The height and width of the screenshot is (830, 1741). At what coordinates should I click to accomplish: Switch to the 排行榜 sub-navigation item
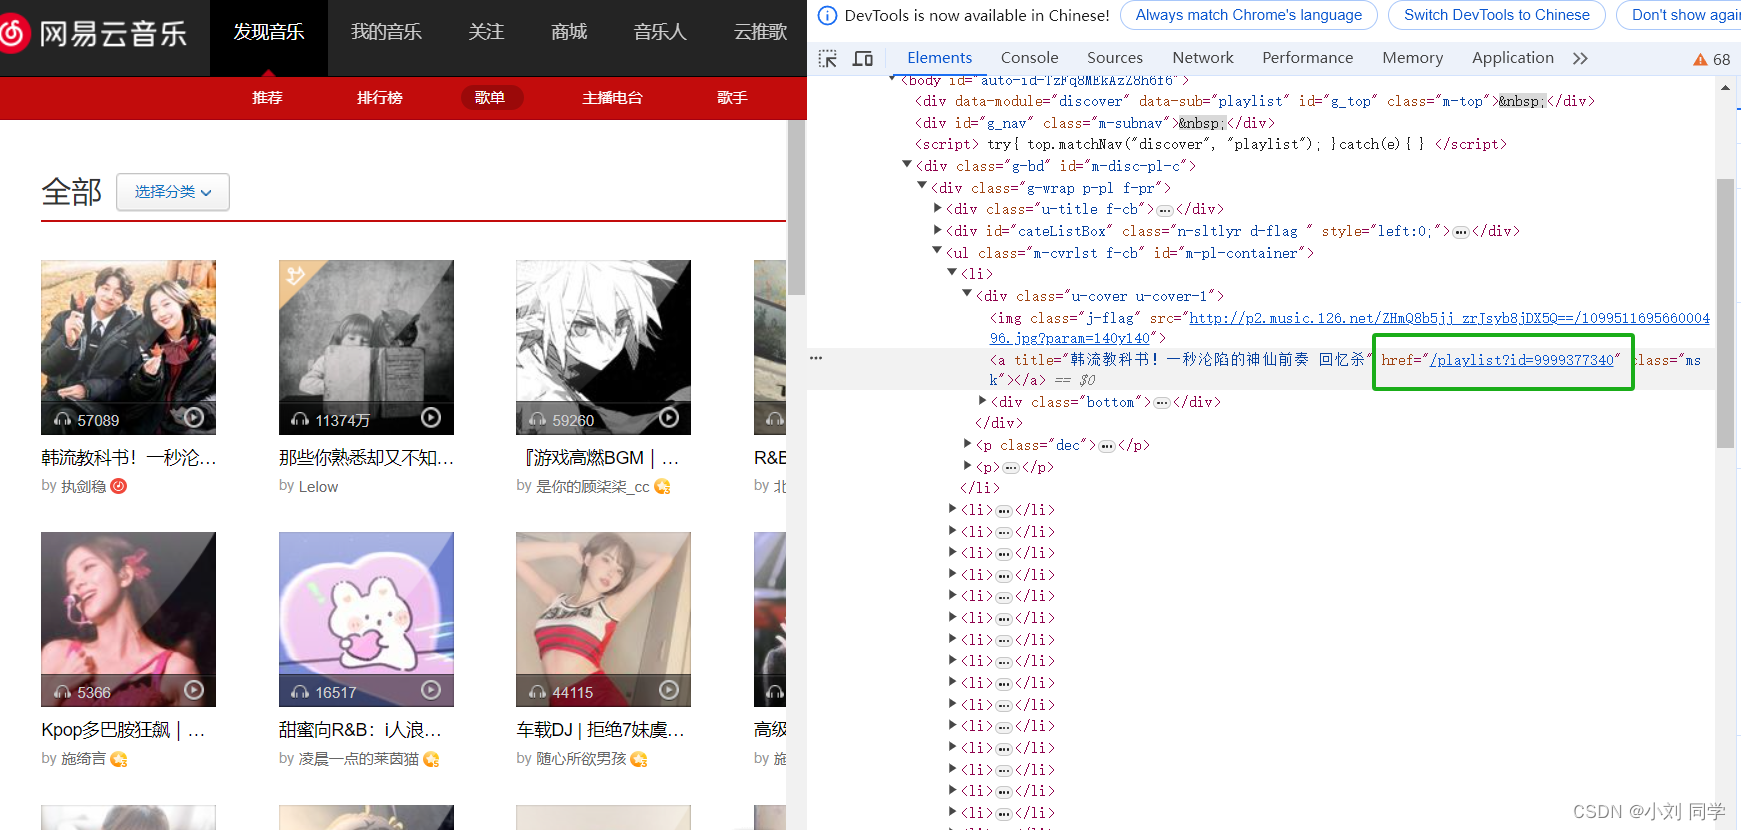pos(380,98)
